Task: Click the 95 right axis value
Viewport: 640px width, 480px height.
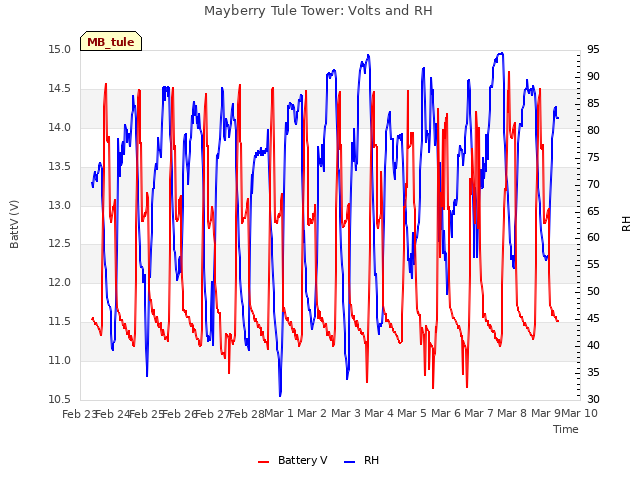Action: 593,50
